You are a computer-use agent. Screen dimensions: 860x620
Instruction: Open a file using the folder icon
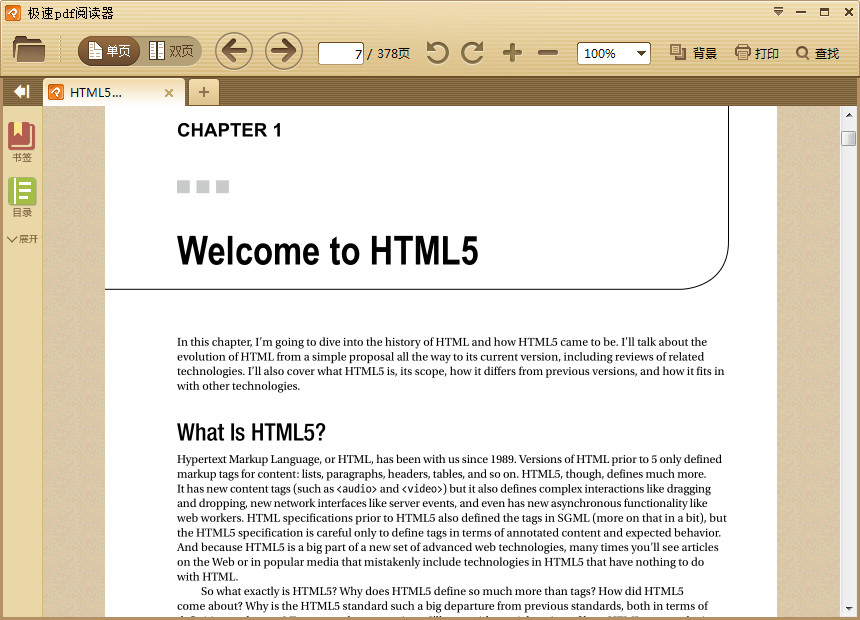pyautogui.click(x=29, y=49)
